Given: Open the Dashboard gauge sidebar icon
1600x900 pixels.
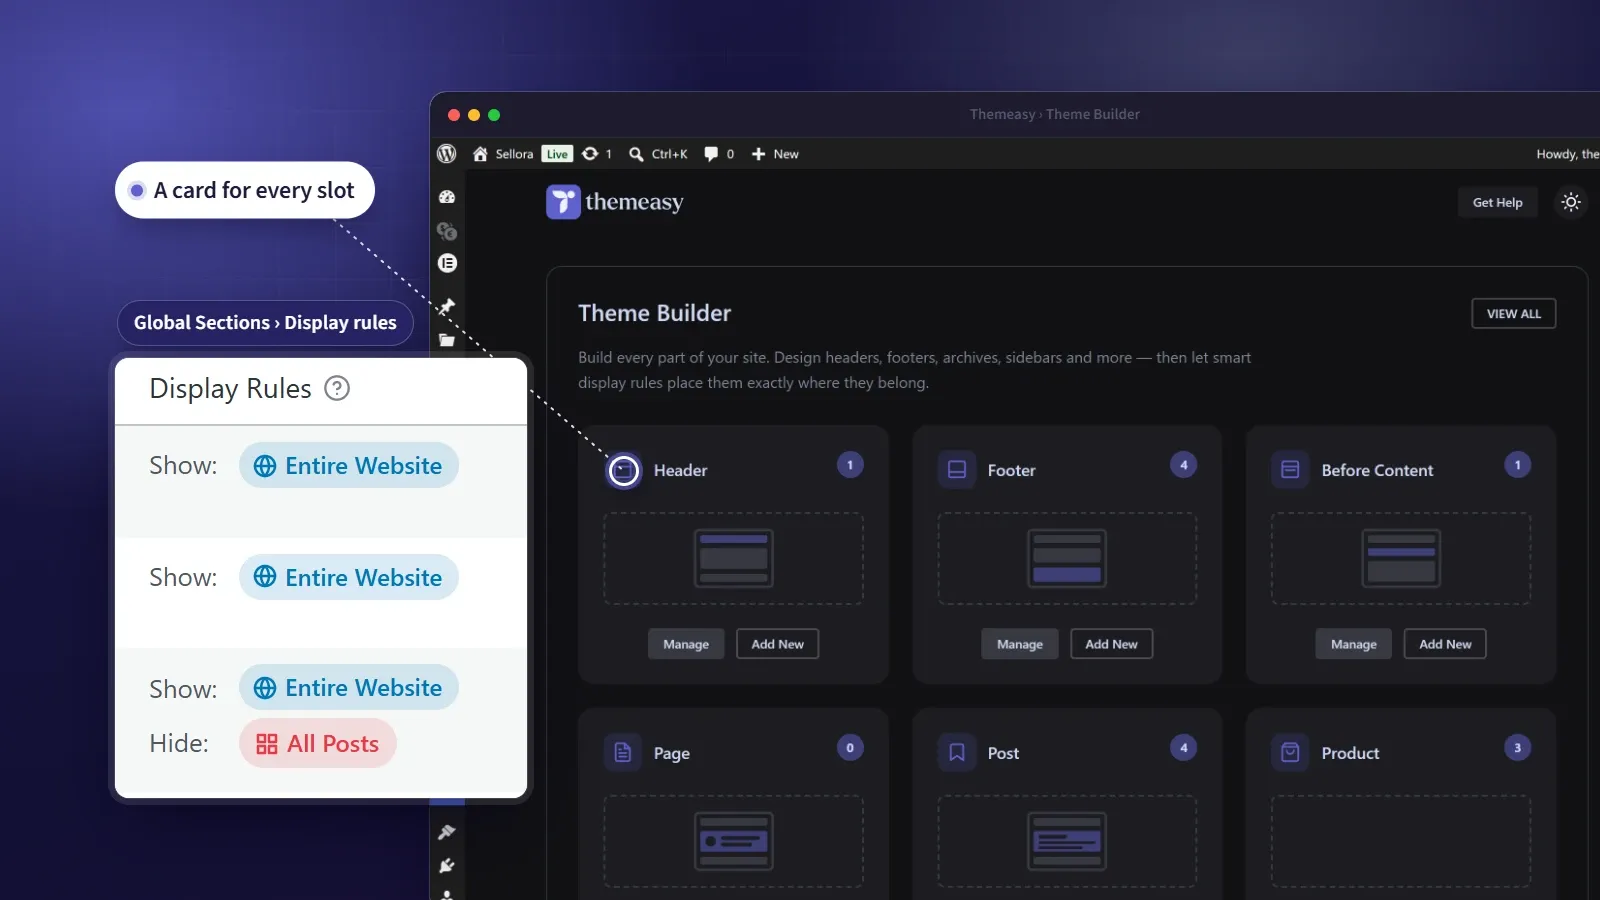Looking at the screenshot, I should [447, 197].
